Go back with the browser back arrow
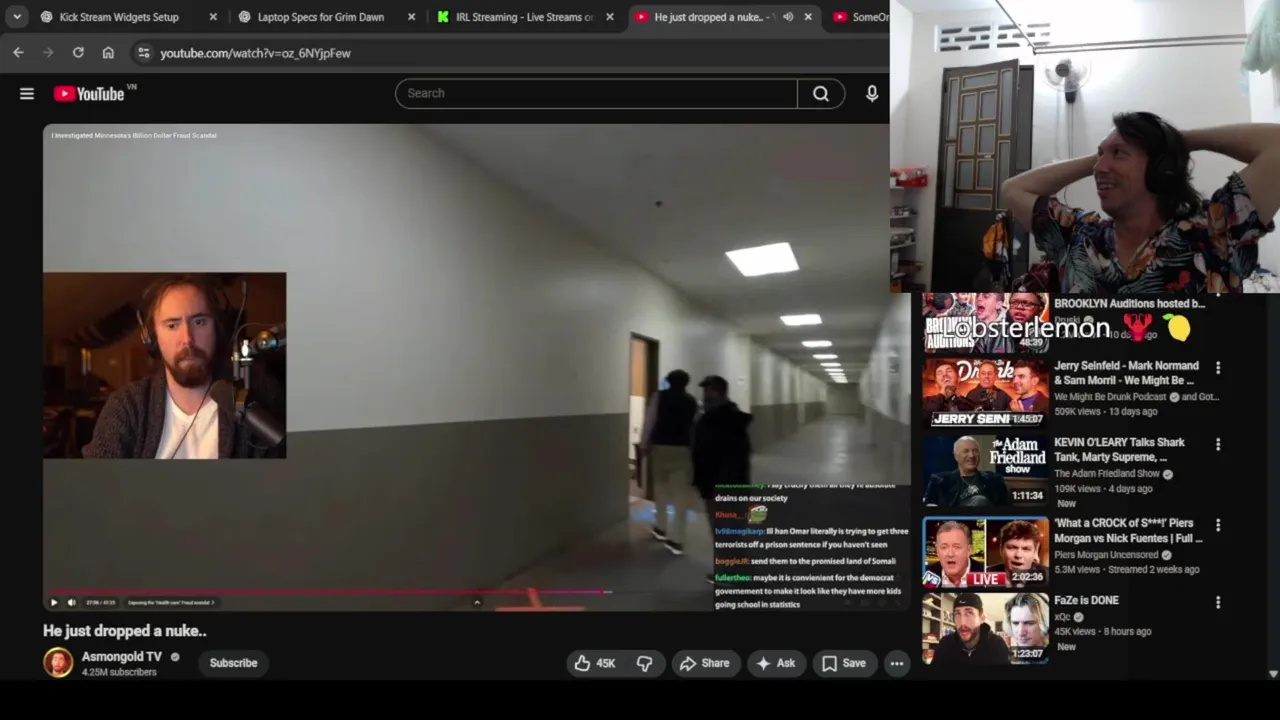1280x720 pixels. pyautogui.click(x=18, y=53)
